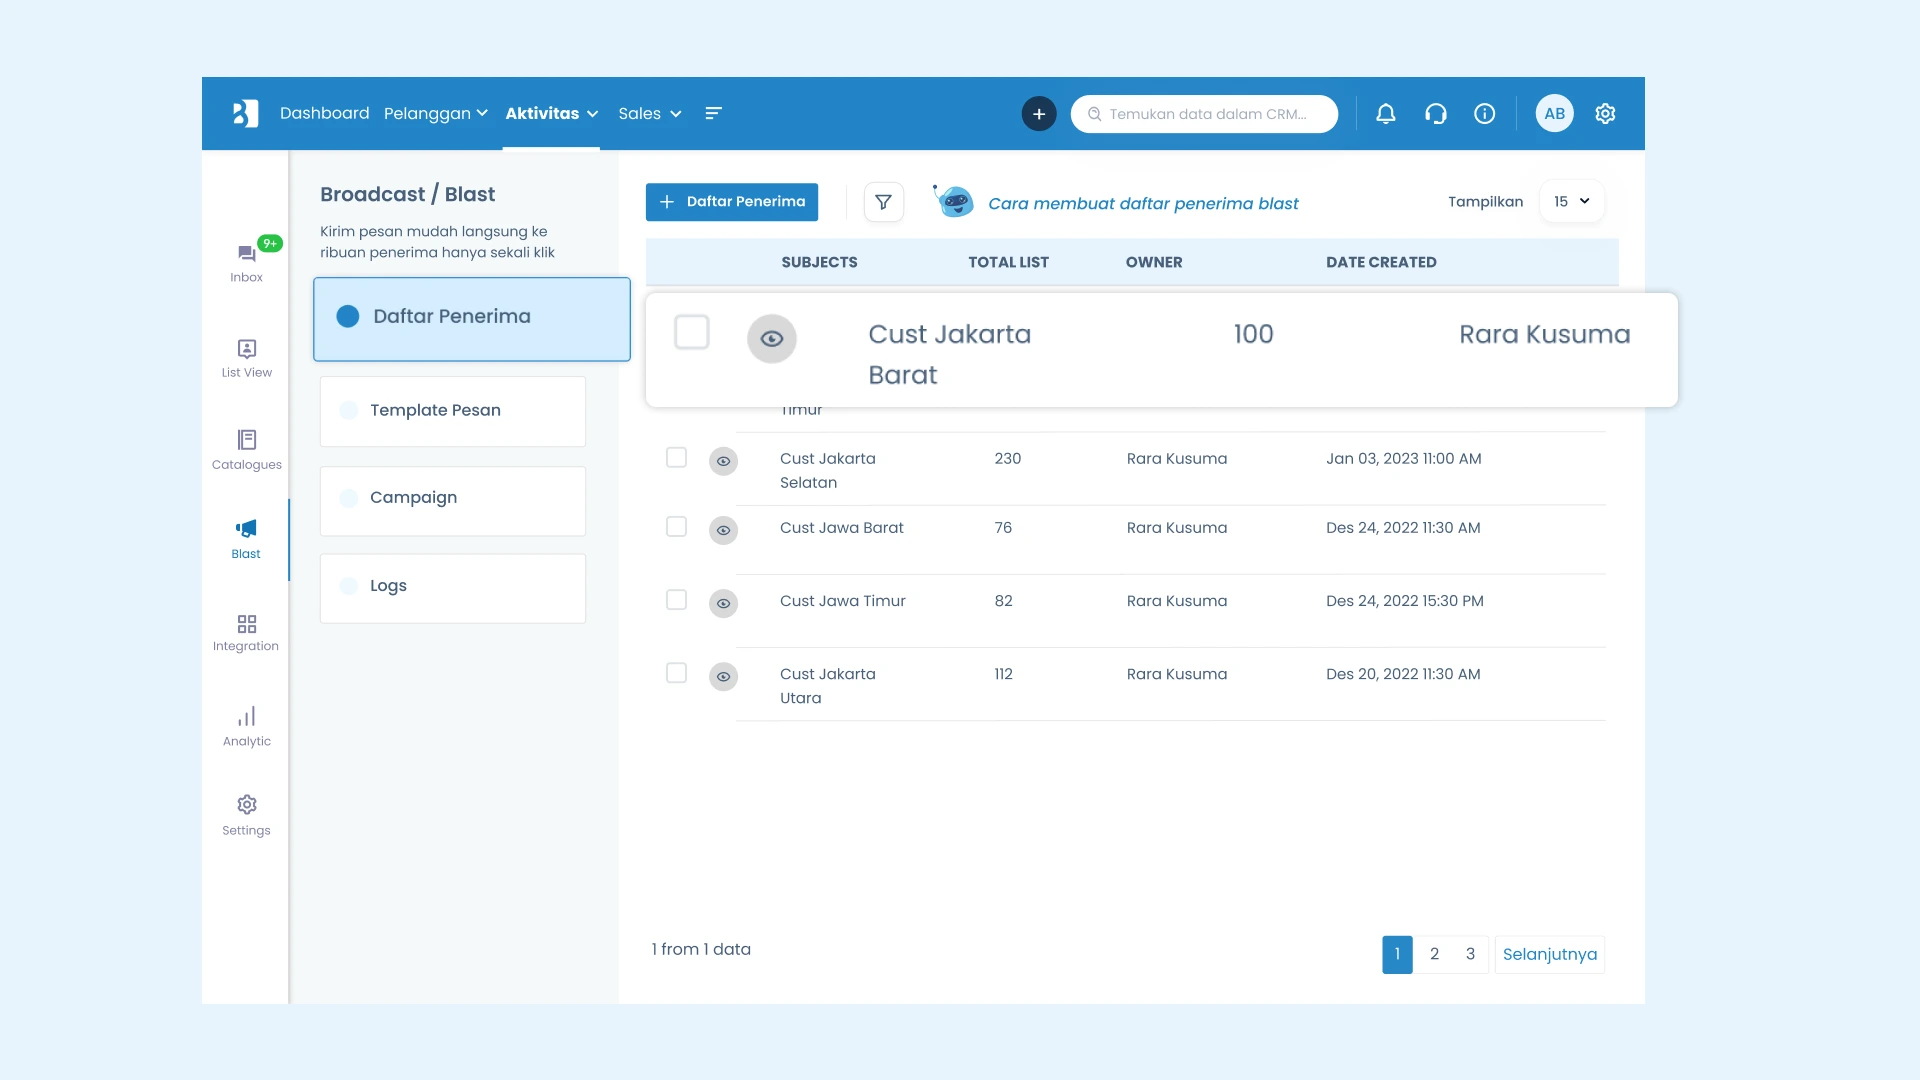Click Cust Jawa Barat subject text
1920x1080 pixels.
pyautogui.click(x=841, y=528)
